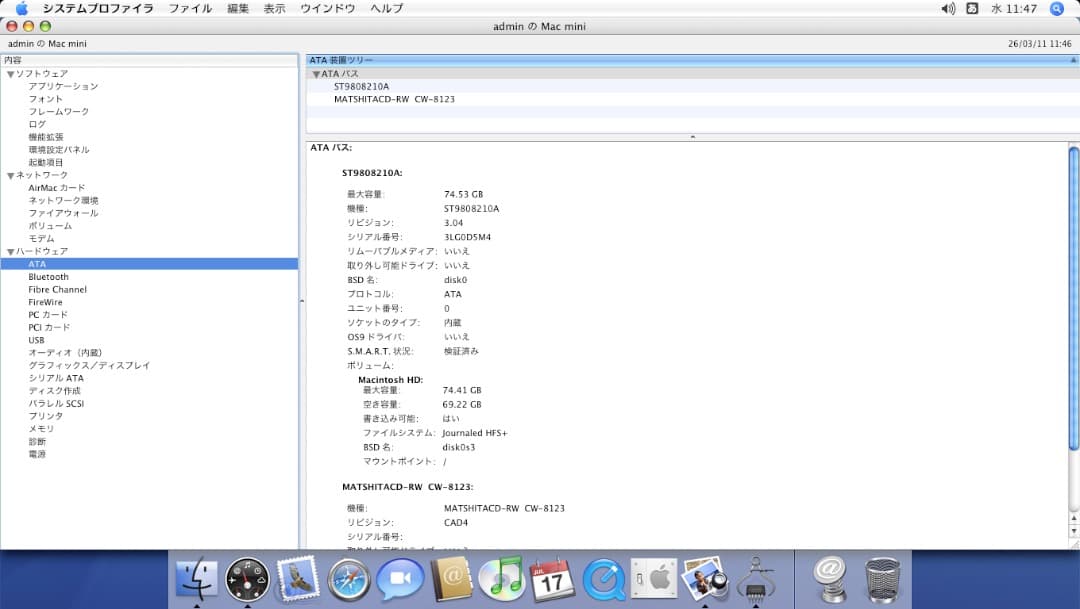
Task: Select ネットワーク環境 in the sidebar
Action: pyautogui.click(x=63, y=200)
